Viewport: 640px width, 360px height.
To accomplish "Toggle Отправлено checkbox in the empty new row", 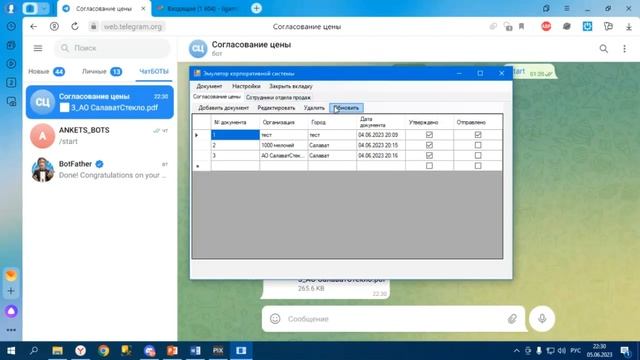I will (478, 166).
